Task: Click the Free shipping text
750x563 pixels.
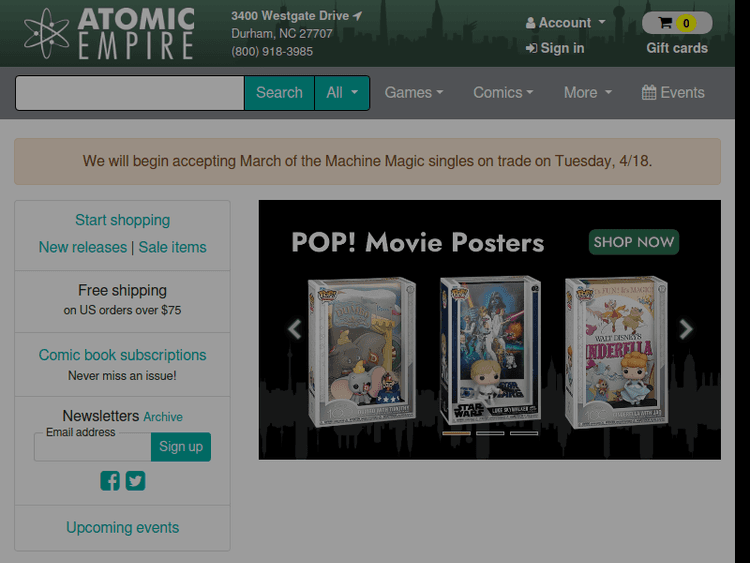Action: click(x=122, y=290)
